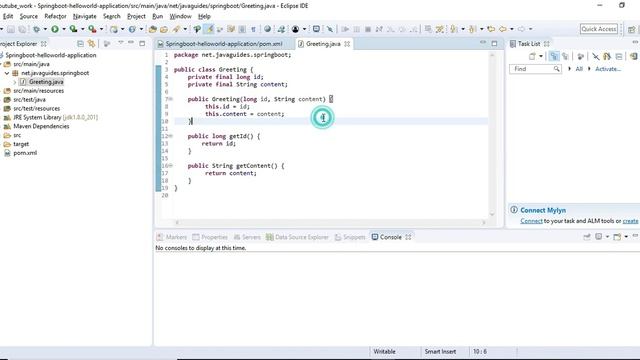640x360 pixels.
Task: Click the Activate... link in Task List
Action: coord(608,69)
